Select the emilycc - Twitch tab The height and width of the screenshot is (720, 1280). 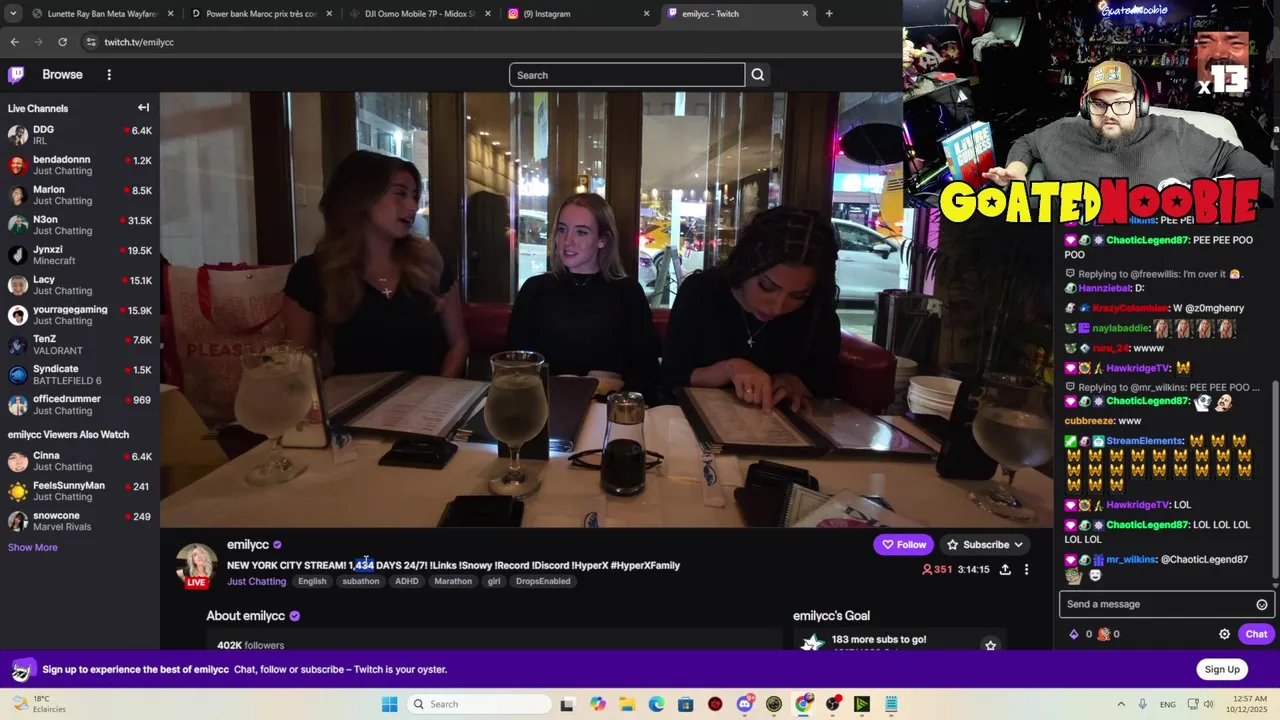738,14
